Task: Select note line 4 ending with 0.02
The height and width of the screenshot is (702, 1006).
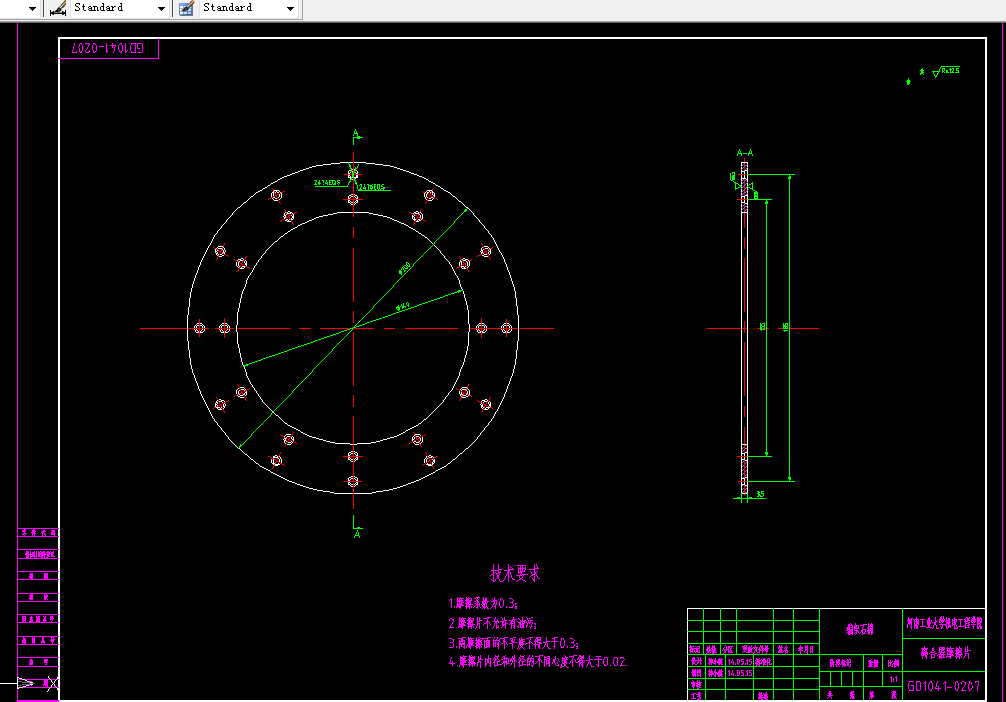Action: (x=538, y=662)
